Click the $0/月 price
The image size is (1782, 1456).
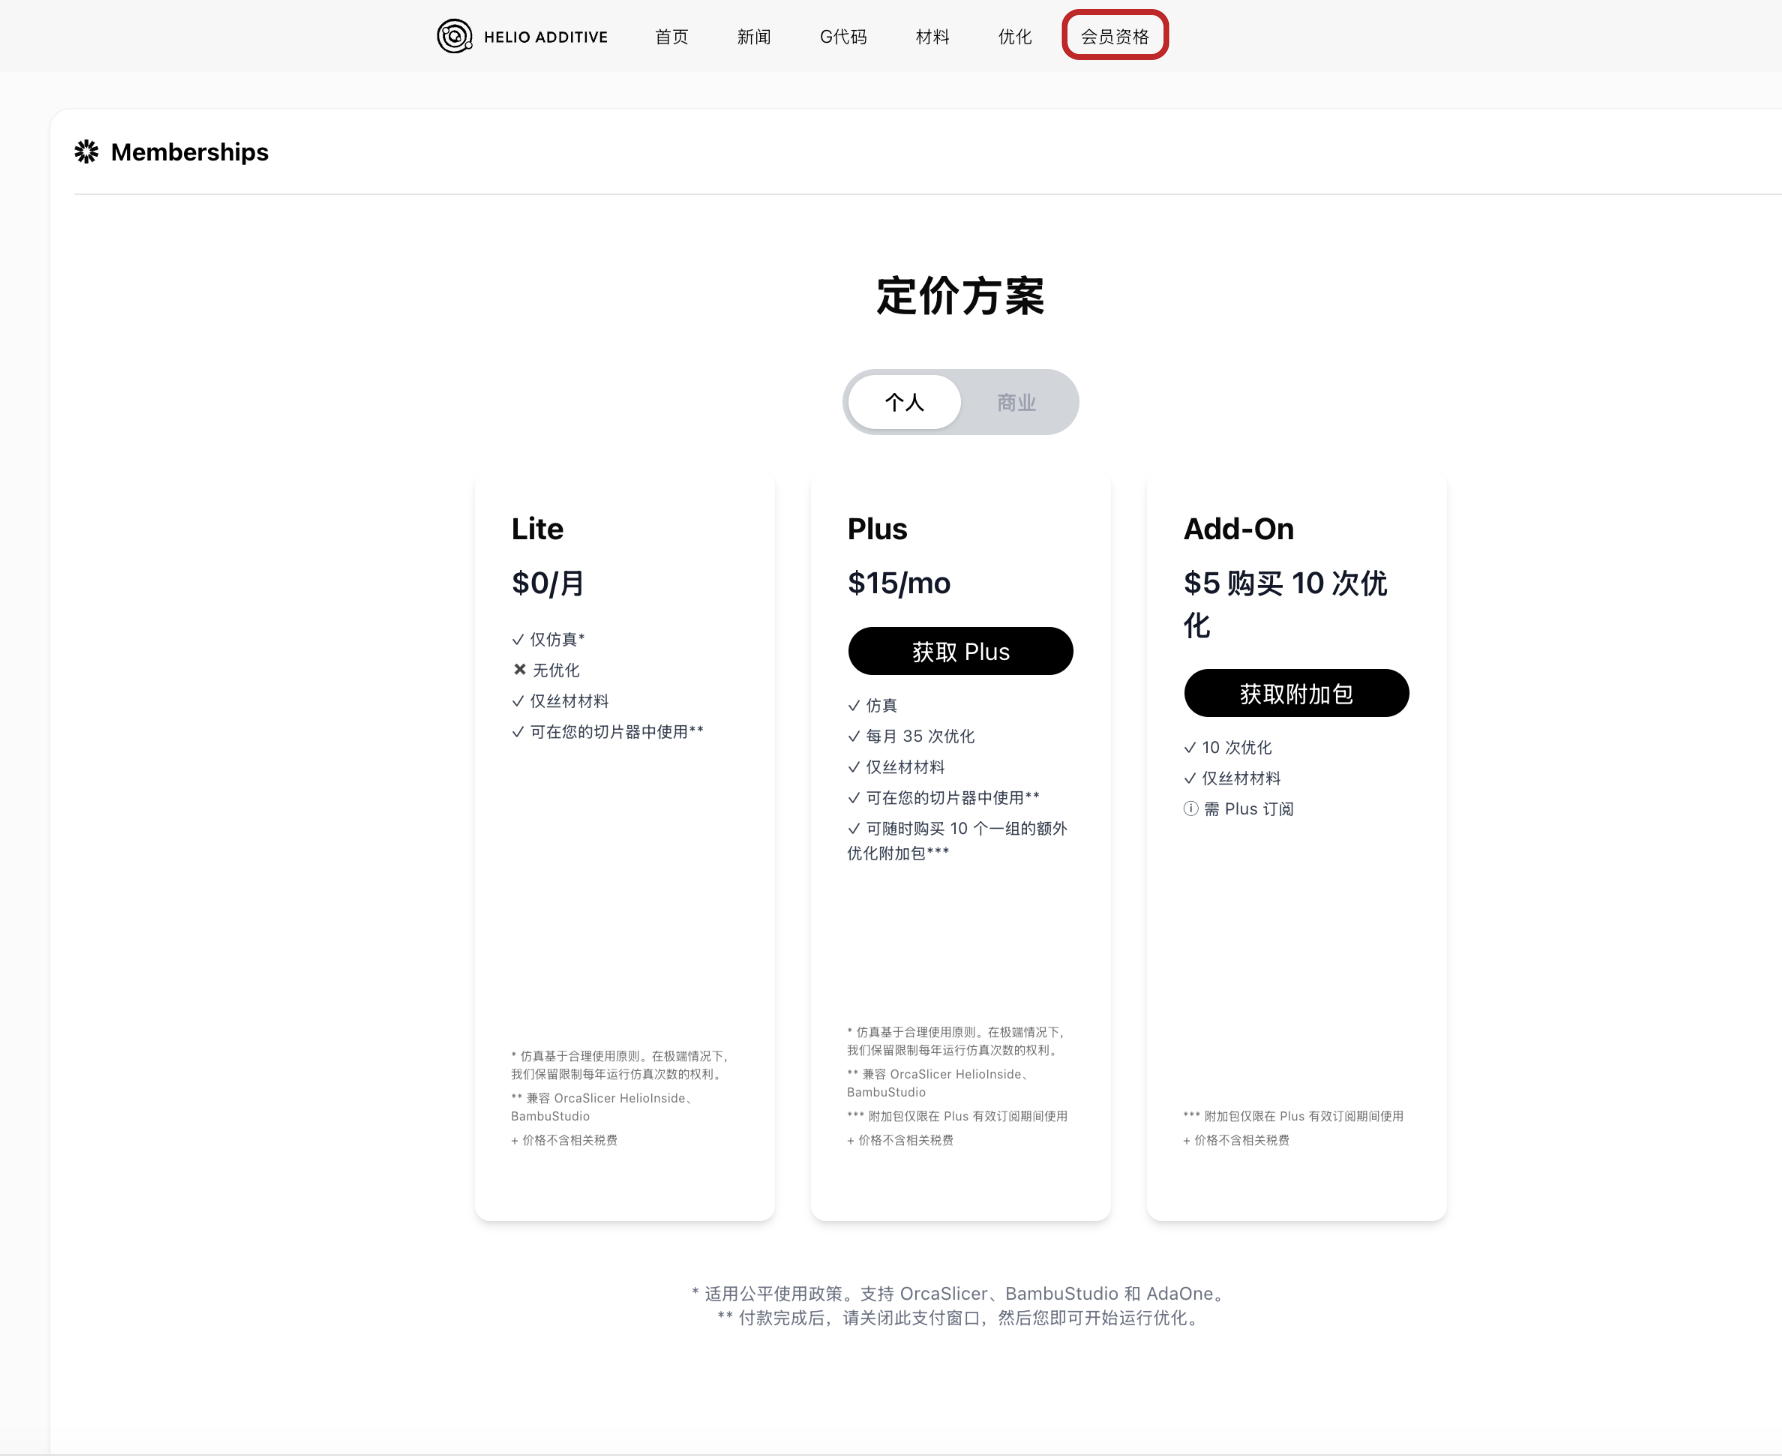[x=548, y=583]
